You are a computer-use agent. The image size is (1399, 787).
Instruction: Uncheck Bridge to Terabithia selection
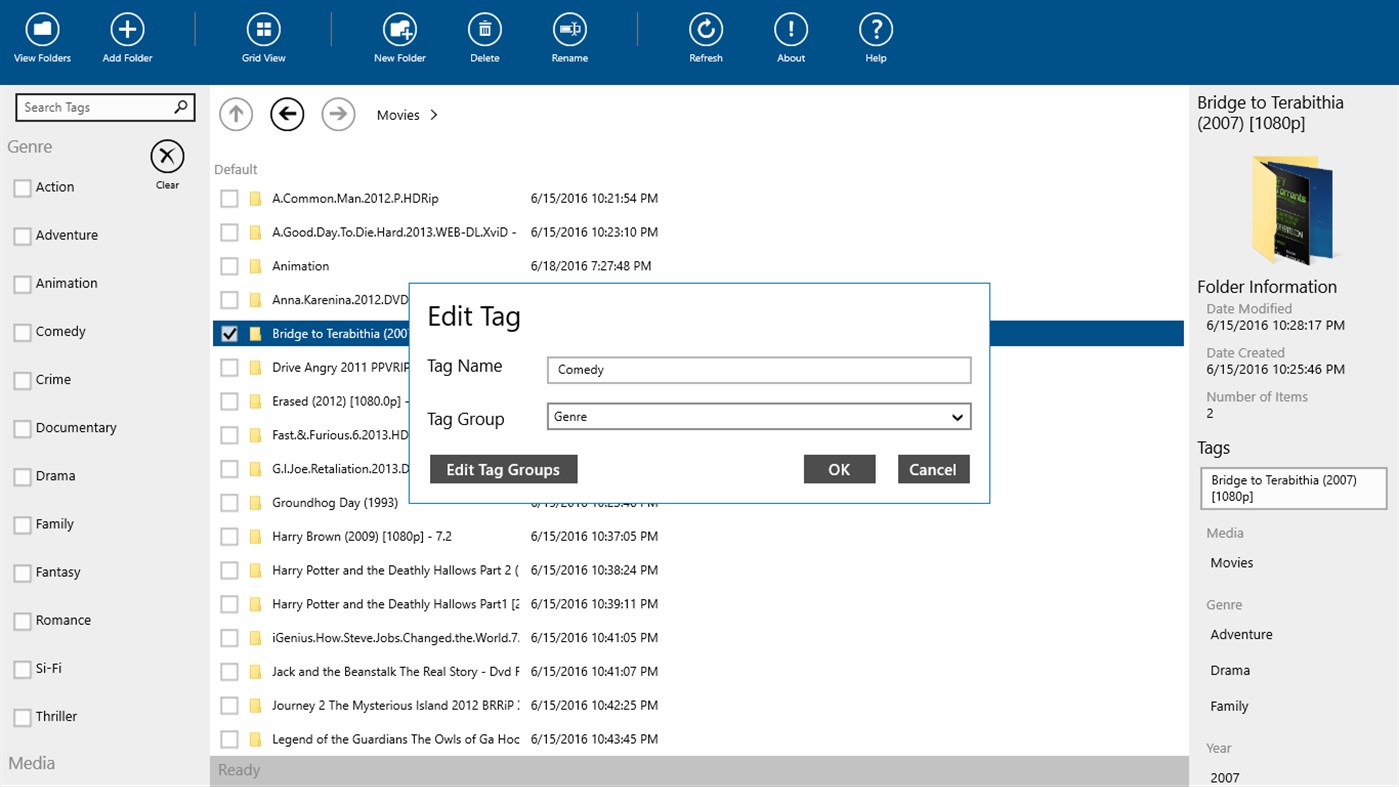[229, 333]
